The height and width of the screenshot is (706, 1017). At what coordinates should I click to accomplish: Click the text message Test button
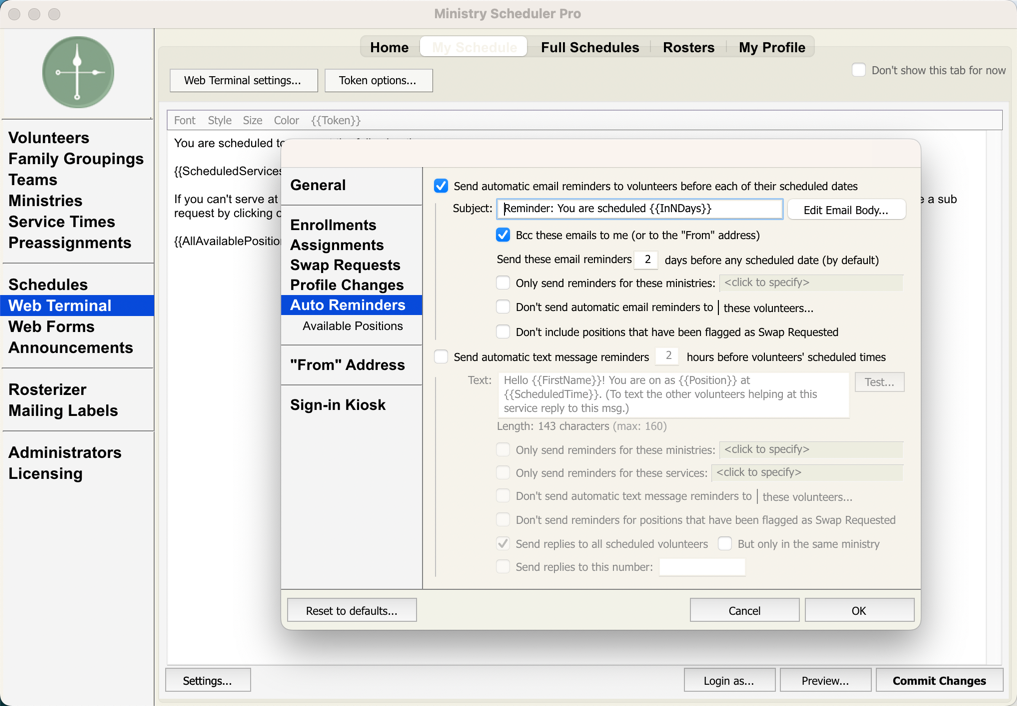(x=879, y=382)
